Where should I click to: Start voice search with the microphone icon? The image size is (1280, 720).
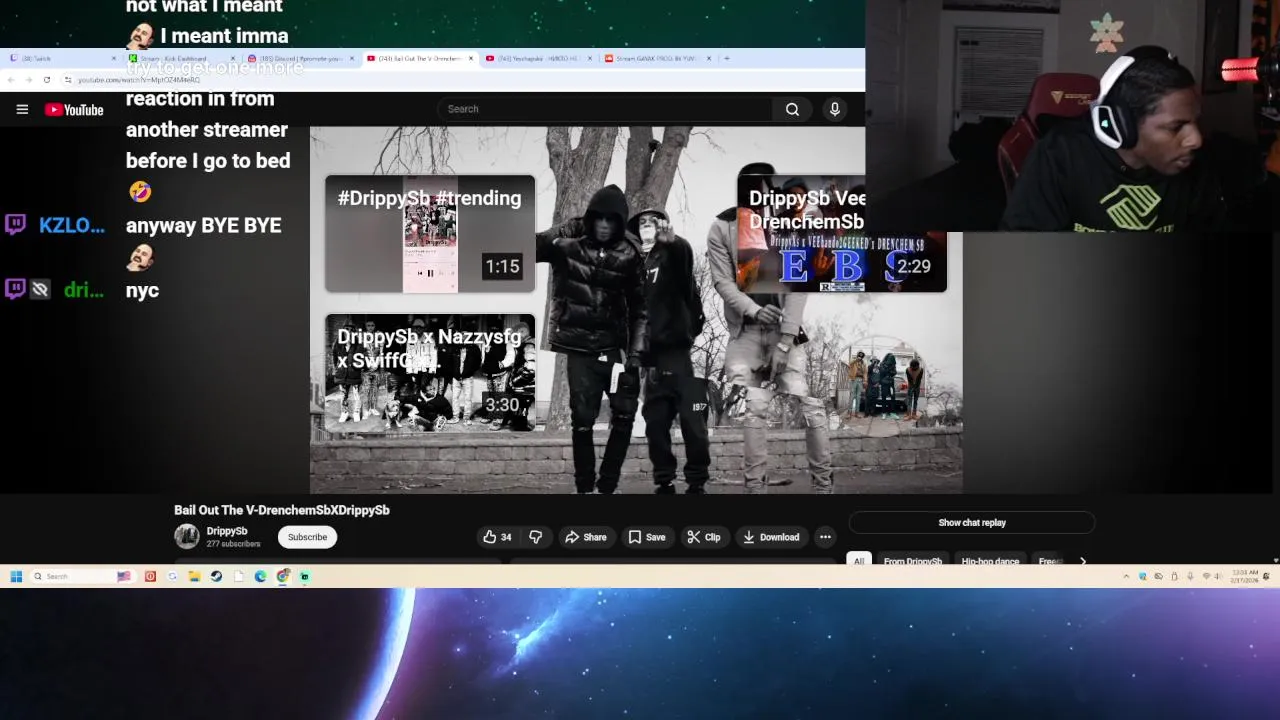point(835,109)
